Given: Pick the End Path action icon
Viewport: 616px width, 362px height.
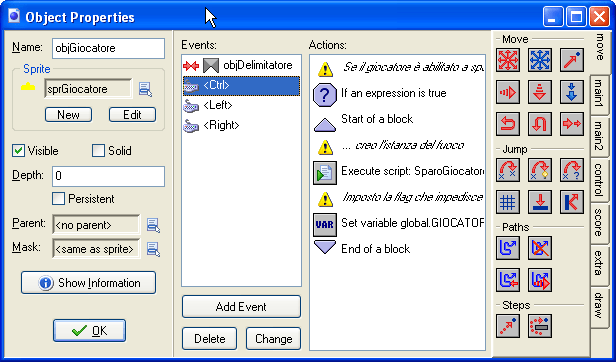Looking at the screenshot, I should point(540,248).
